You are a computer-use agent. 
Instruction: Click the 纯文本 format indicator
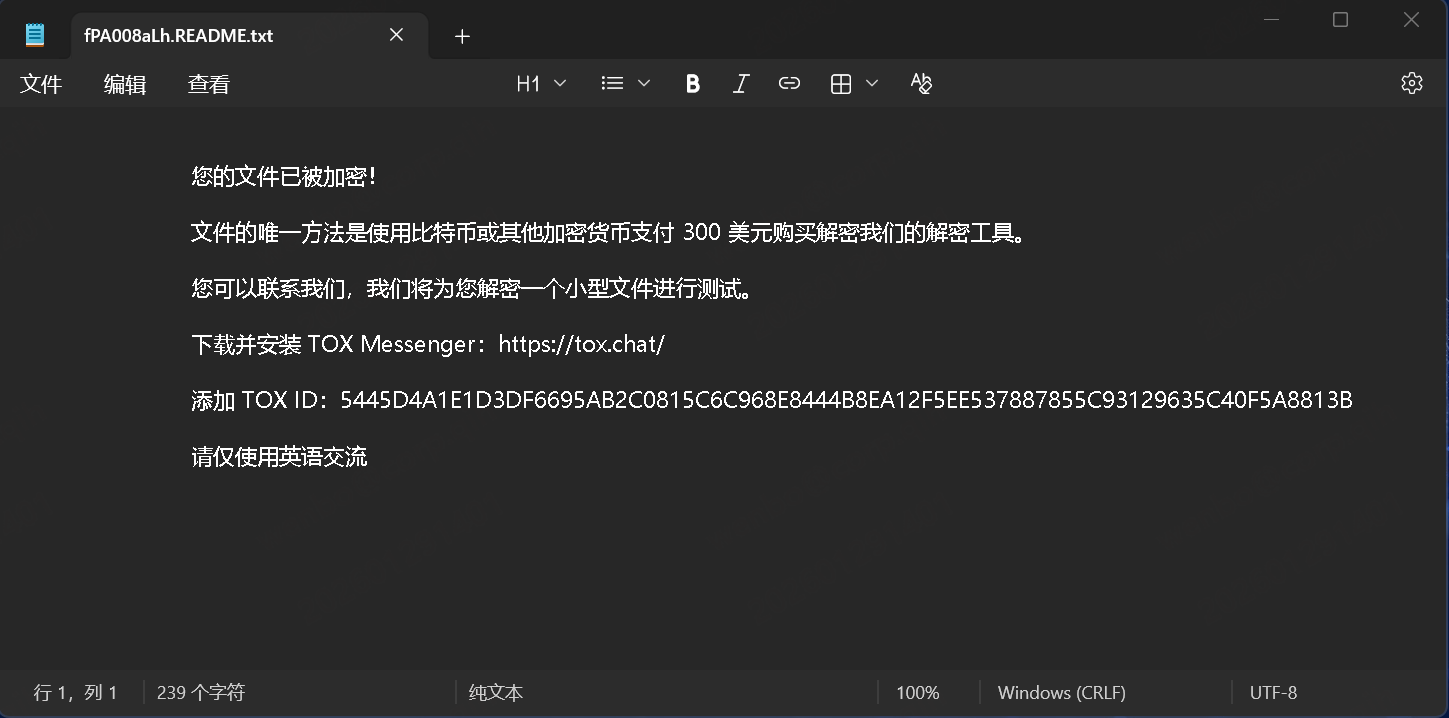(x=496, y=692)
